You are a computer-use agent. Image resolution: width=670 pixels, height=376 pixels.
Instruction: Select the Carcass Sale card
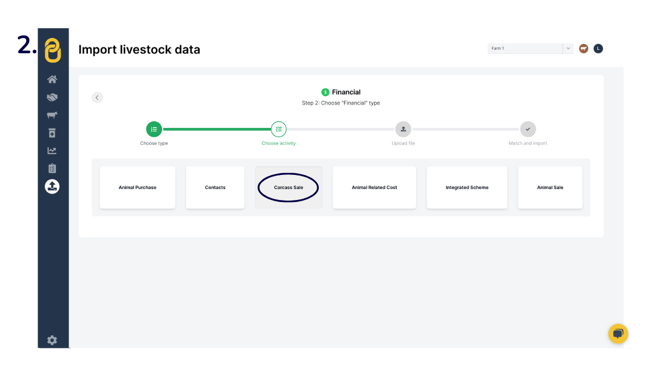288,188
